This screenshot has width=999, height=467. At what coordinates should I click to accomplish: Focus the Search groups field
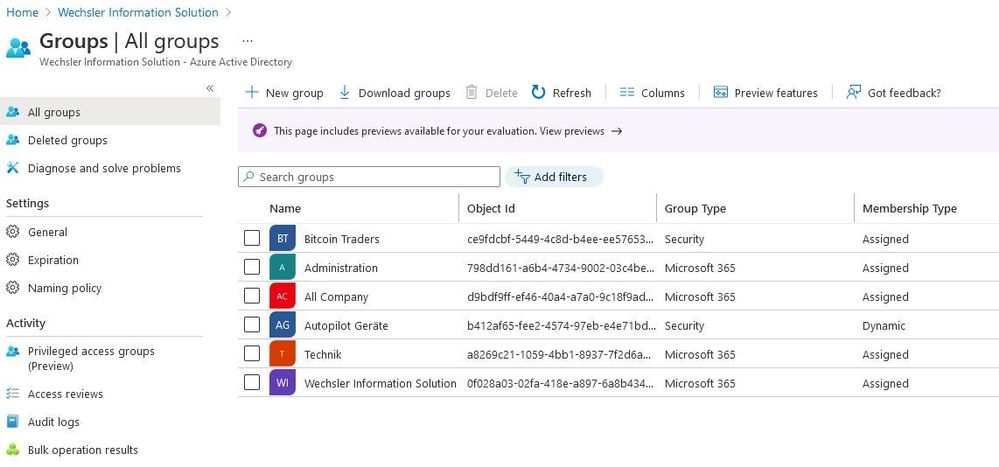pyautogui.click(x=369, y=176)
